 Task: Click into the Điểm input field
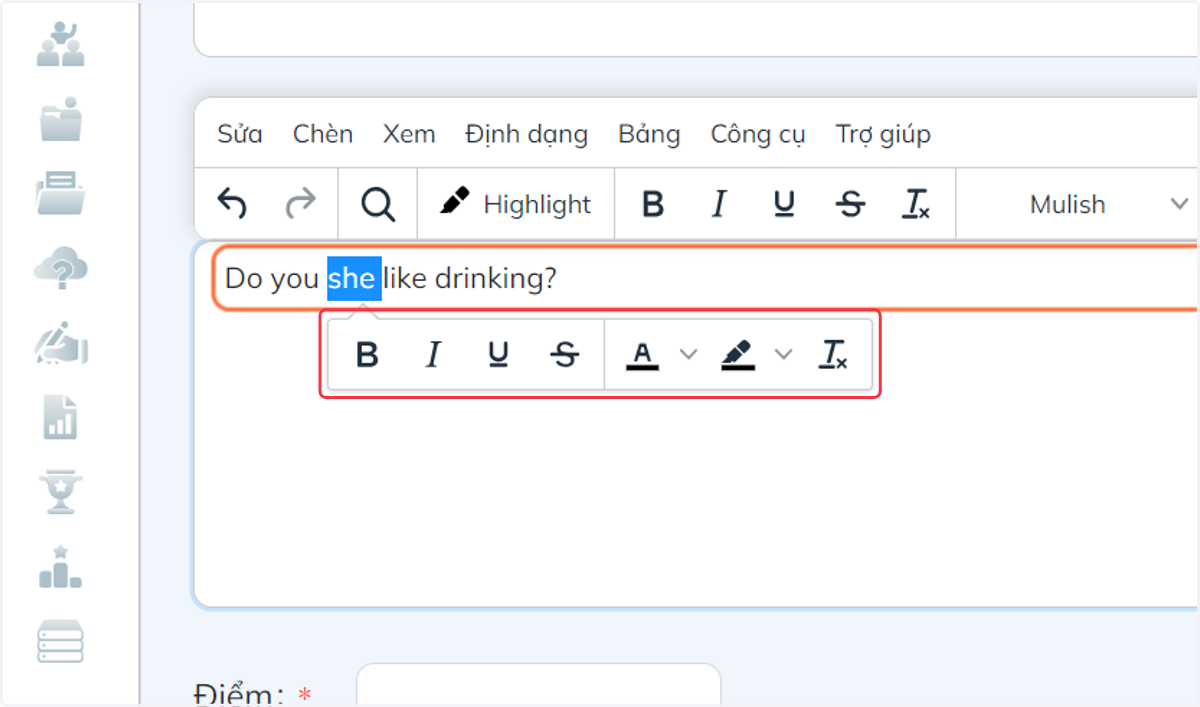[x=538, y=686]
